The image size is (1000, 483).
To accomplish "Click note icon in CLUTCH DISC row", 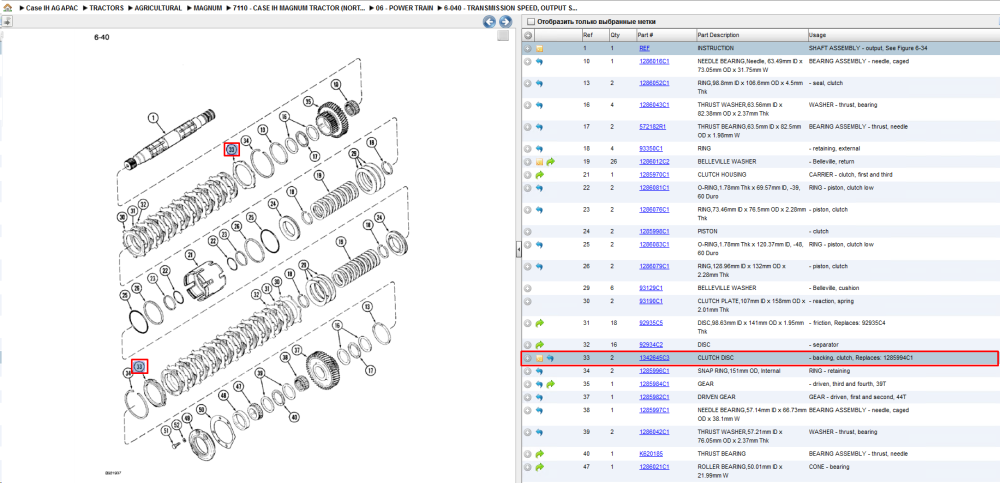I will [539, 359].
